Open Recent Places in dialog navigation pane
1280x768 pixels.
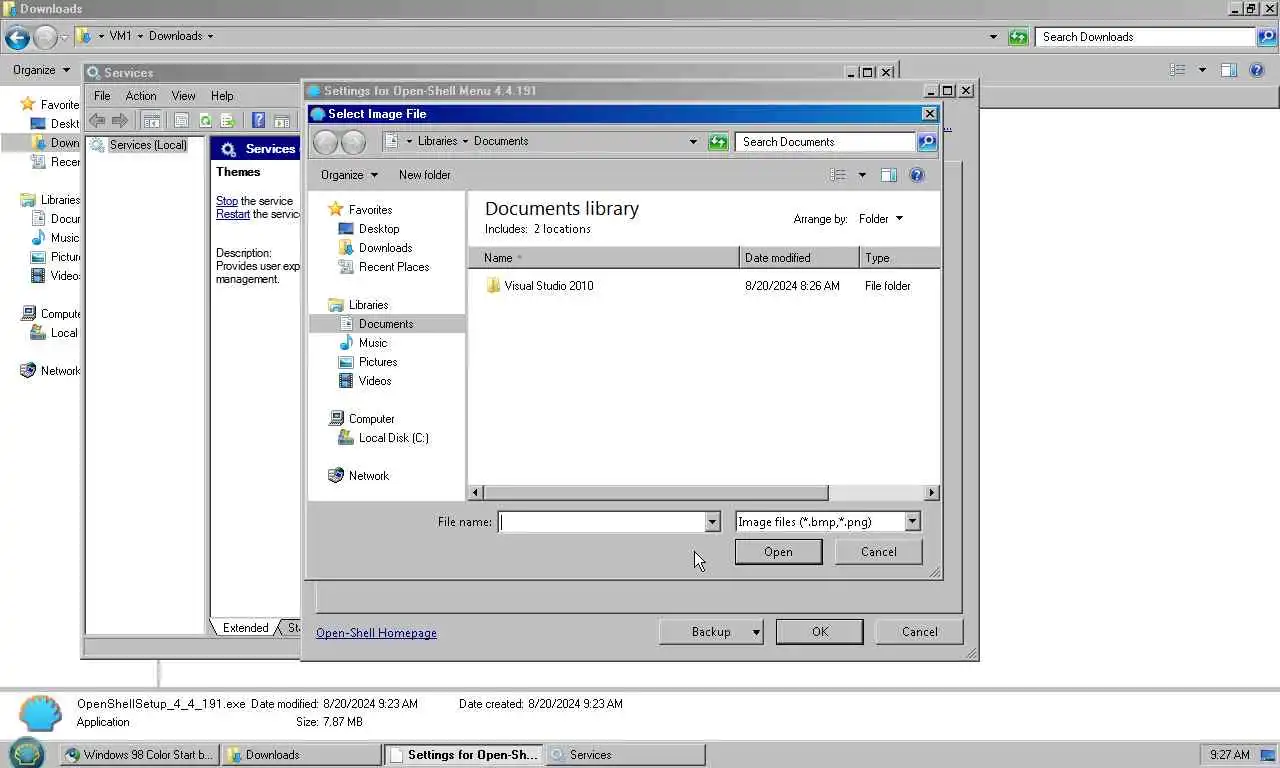pos(393,267)
